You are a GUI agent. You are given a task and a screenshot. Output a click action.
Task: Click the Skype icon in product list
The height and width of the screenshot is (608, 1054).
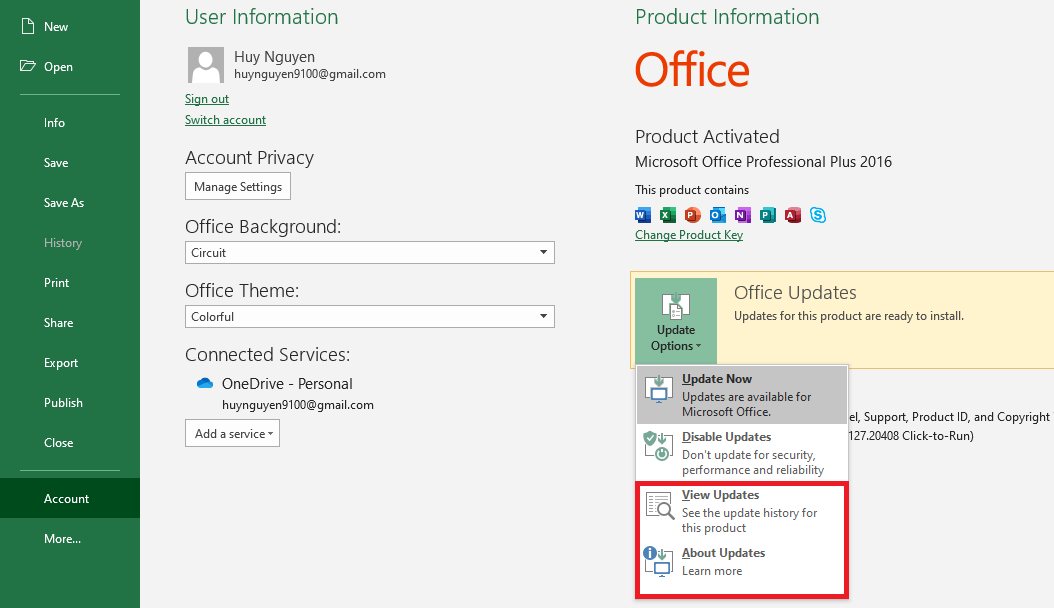(x=818, y=215)
